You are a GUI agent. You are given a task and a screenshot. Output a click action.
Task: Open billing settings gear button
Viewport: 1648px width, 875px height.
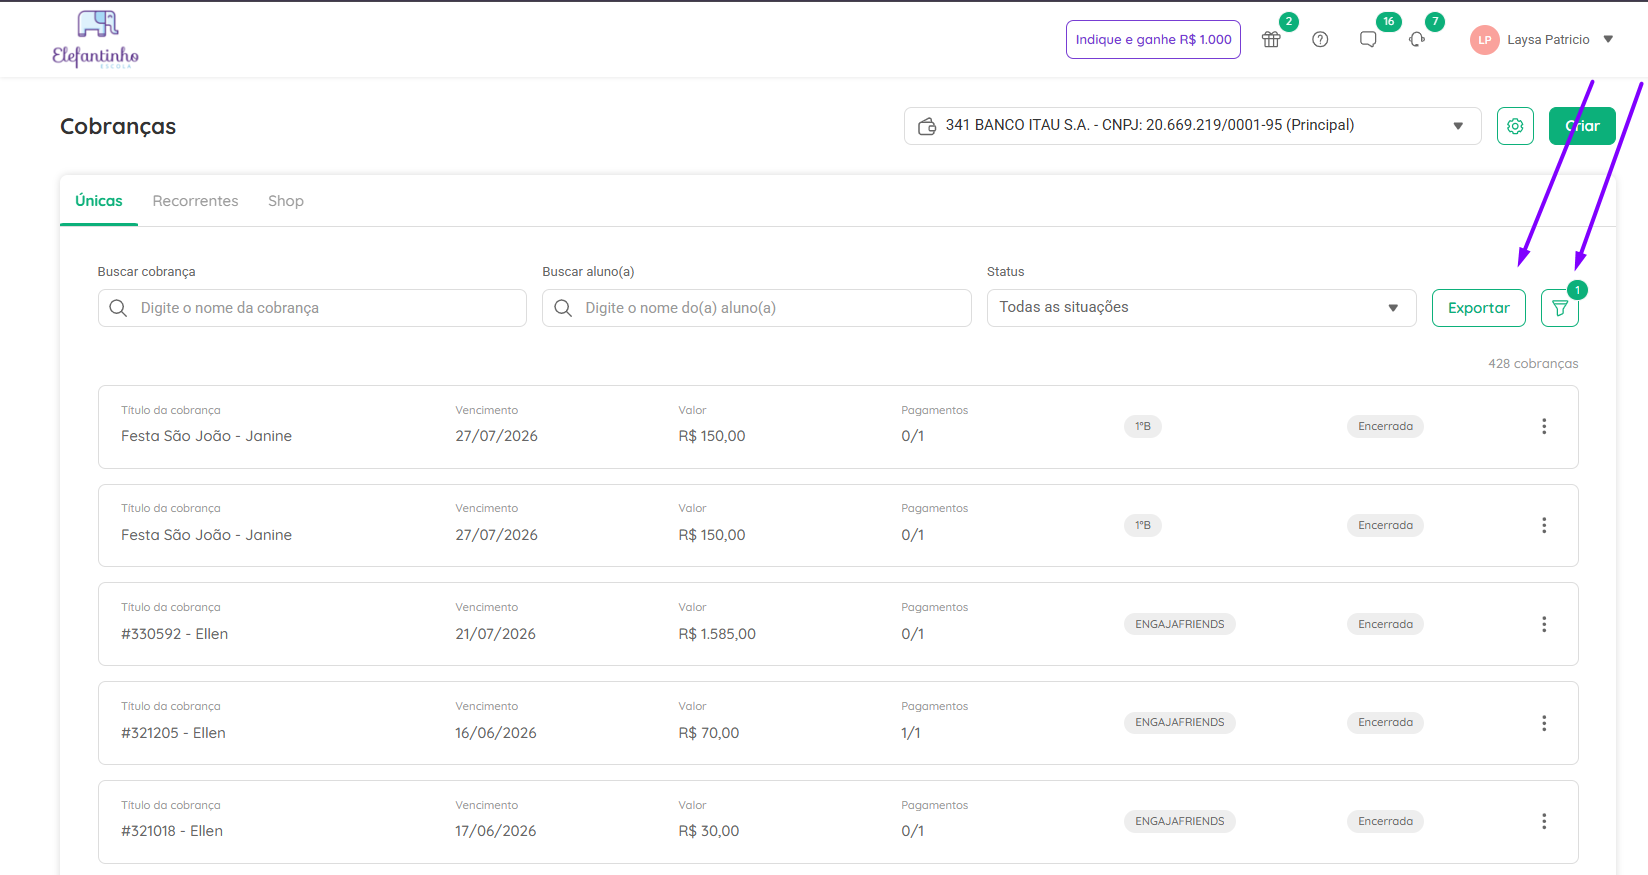pos(1515,126)
